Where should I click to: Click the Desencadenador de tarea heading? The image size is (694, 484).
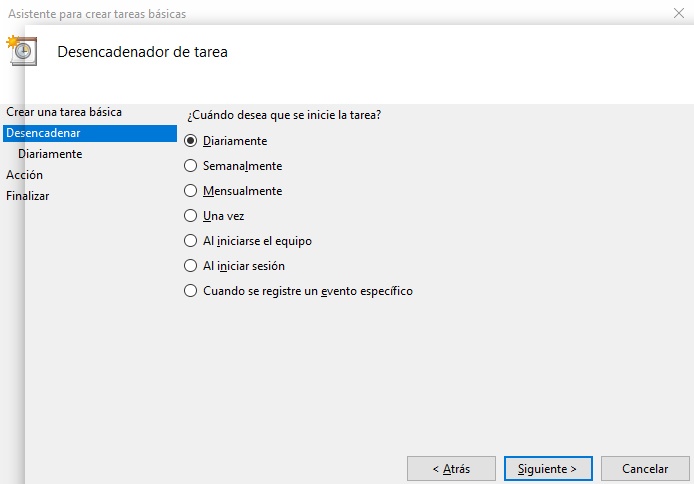(x=143, y=51)
